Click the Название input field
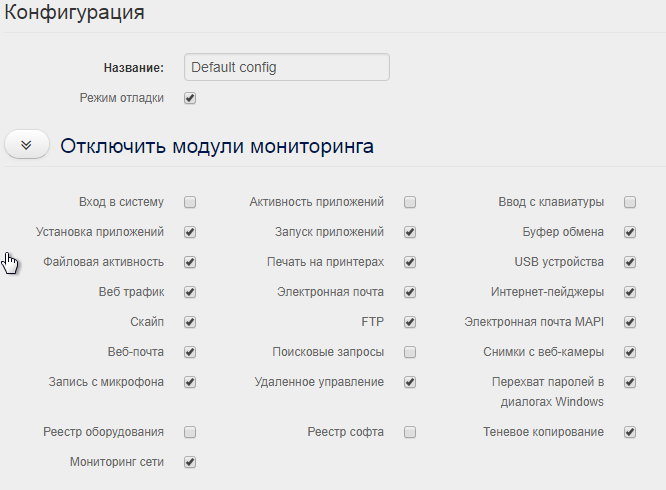Viewport: 666px width, 490px height. coord(287,68)
